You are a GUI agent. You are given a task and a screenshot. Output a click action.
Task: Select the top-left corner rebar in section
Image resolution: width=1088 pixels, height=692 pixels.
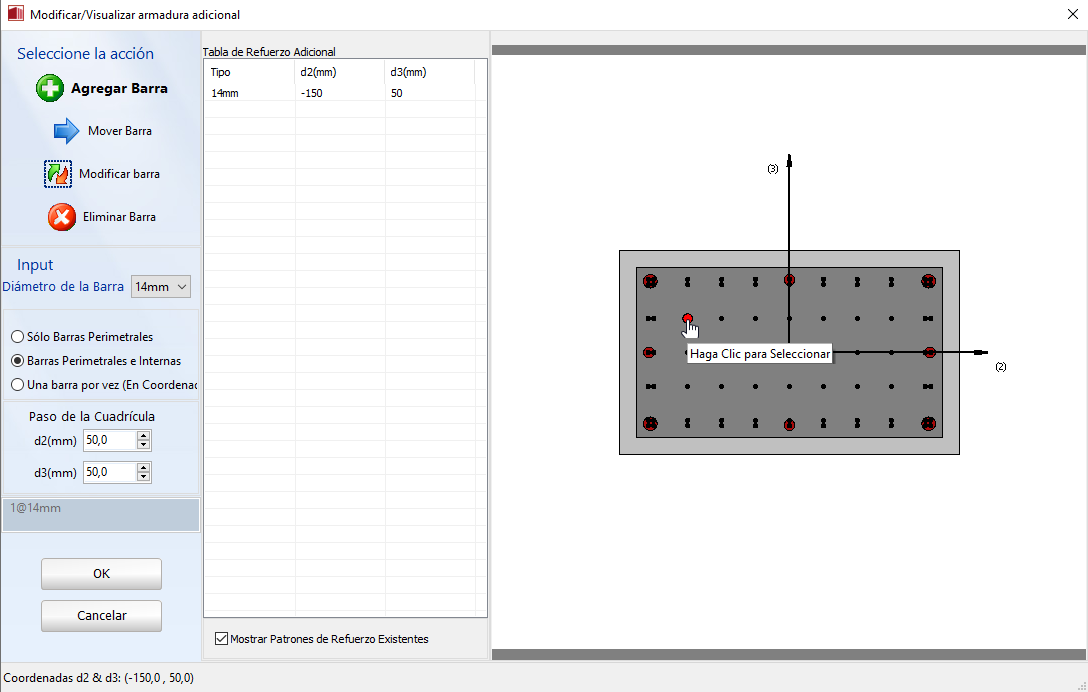coord(651,281)
